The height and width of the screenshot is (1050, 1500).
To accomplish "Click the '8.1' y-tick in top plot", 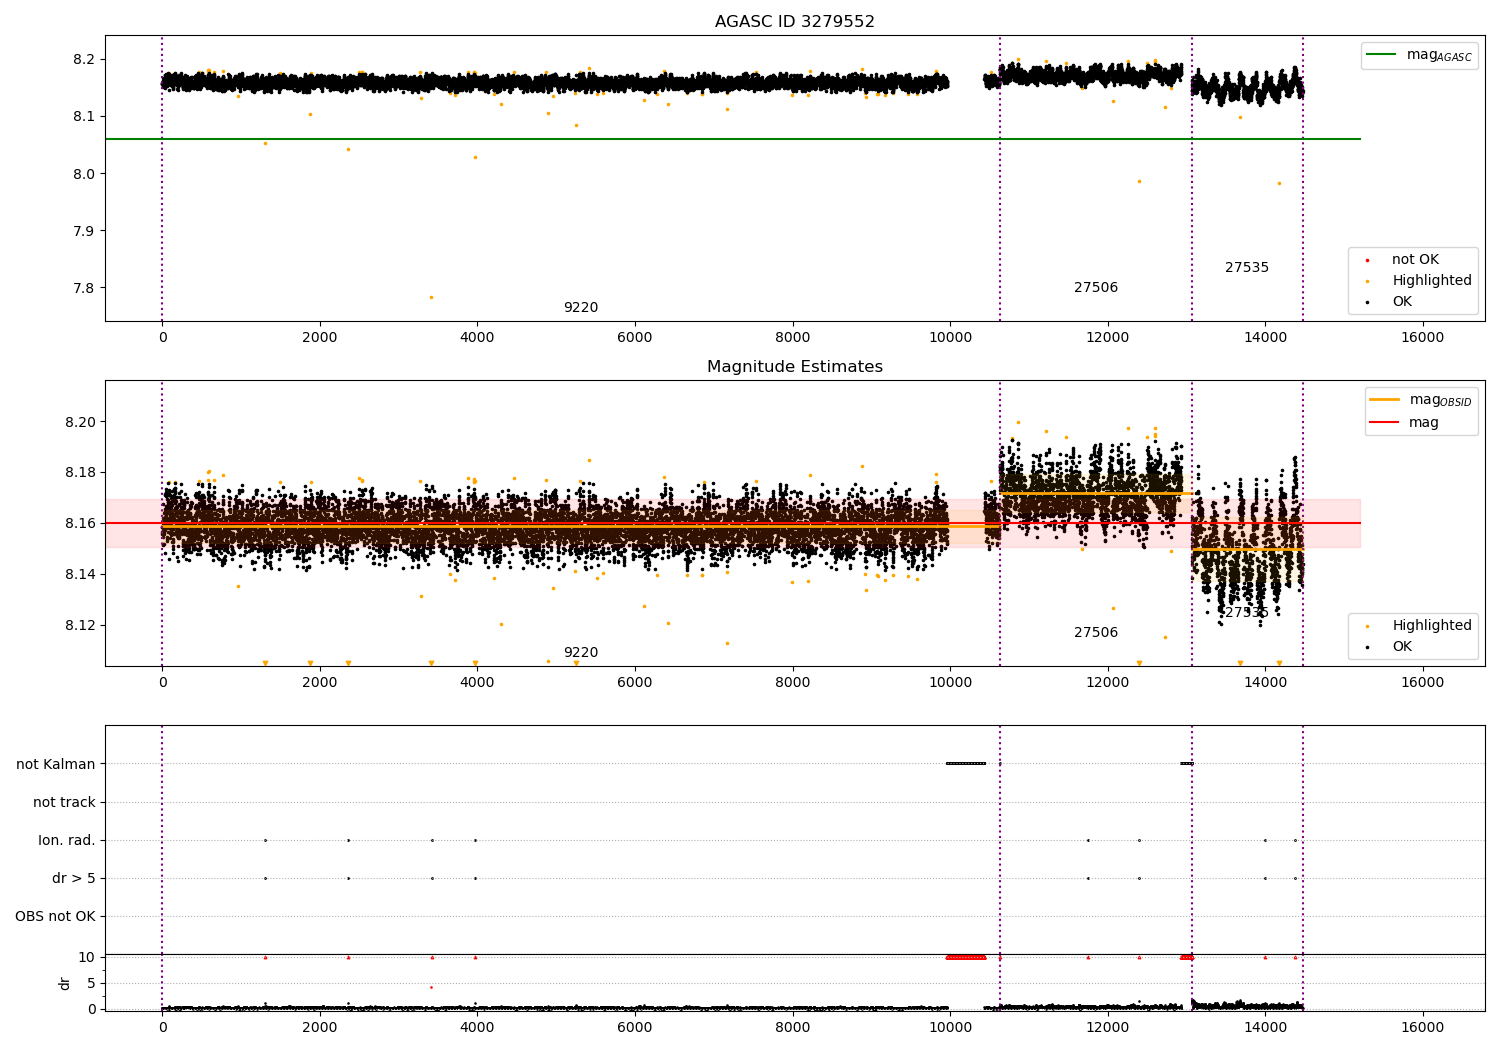I will pyautogui.click(x=83, y=116).
